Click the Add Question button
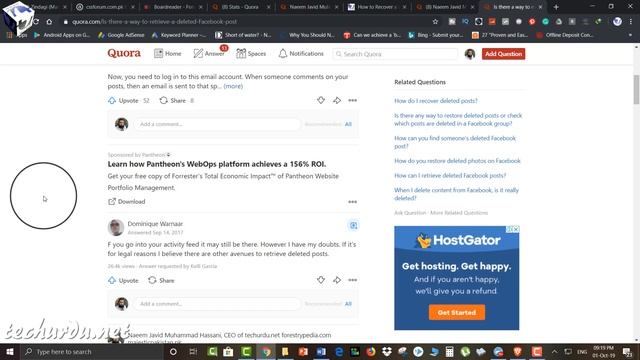This screenshot has height=360, width=640. (503, 54)
